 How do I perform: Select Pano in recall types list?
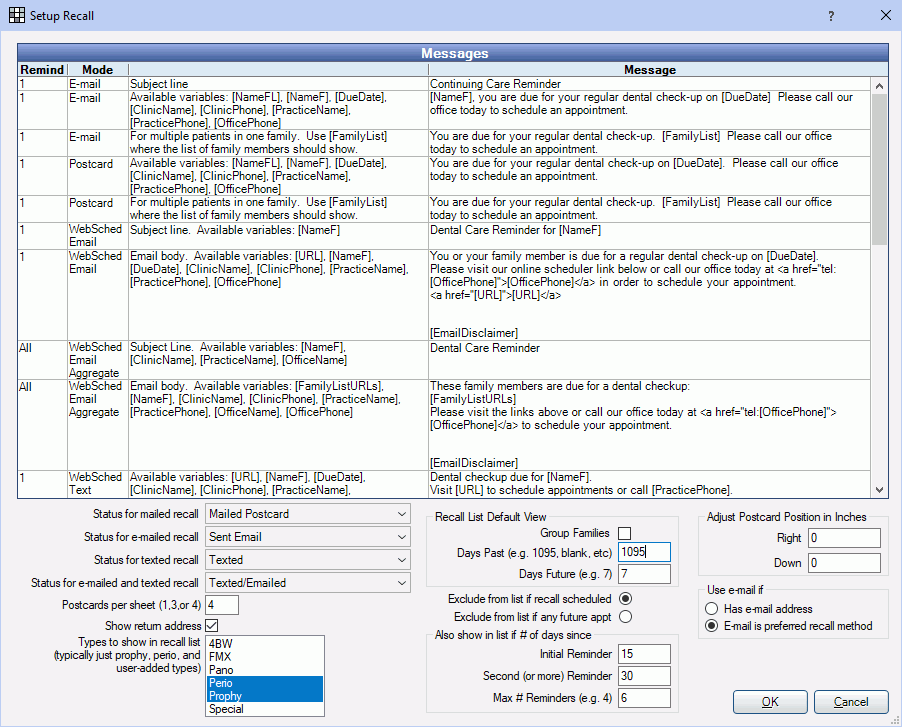[x=265, y=670]
